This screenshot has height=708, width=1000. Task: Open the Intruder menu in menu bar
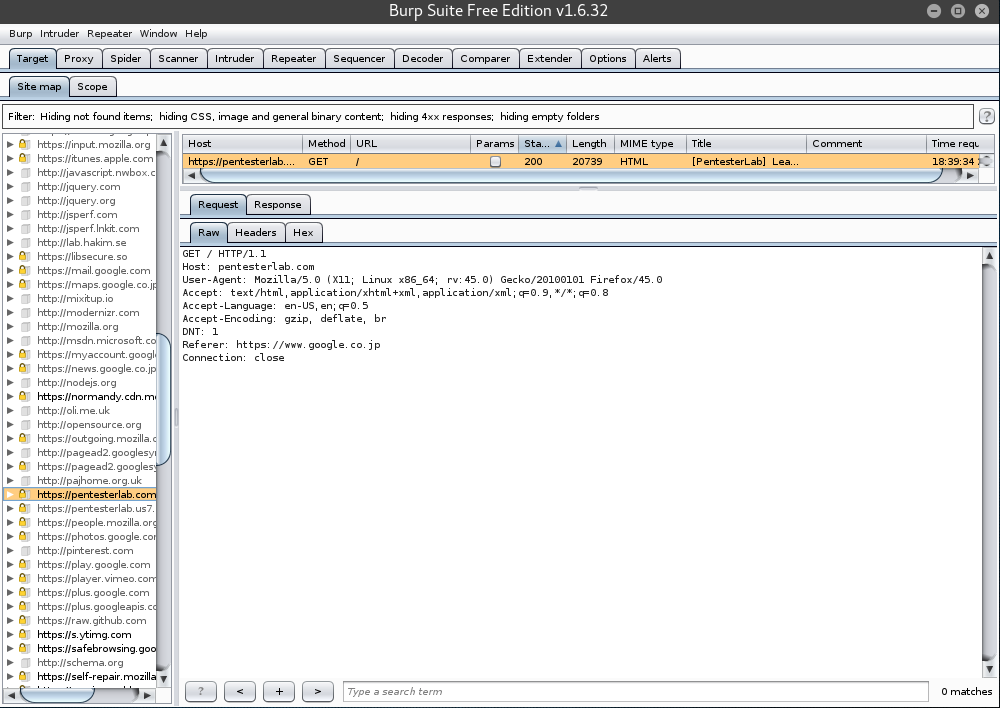click(x=59, y=34)
